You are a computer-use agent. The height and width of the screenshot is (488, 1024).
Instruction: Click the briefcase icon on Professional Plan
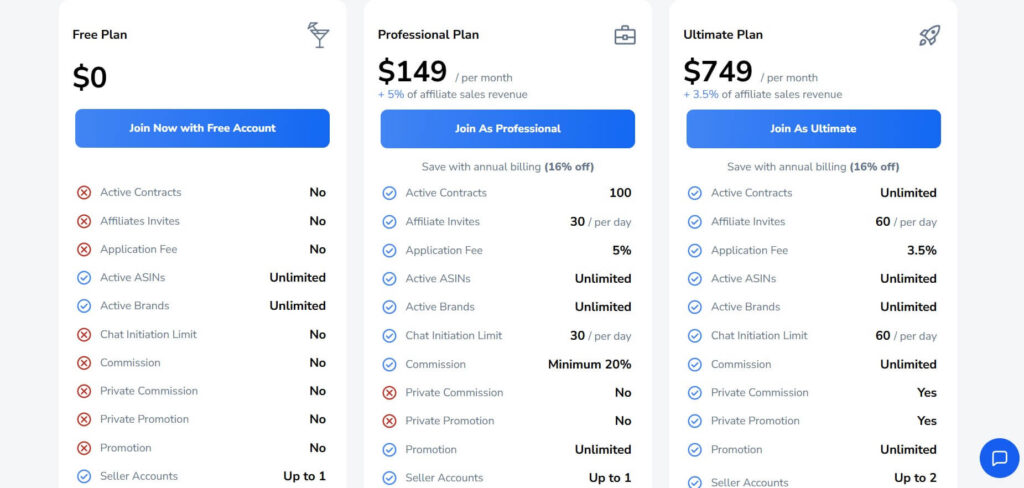pyautogui.click(x=625, y=35)
